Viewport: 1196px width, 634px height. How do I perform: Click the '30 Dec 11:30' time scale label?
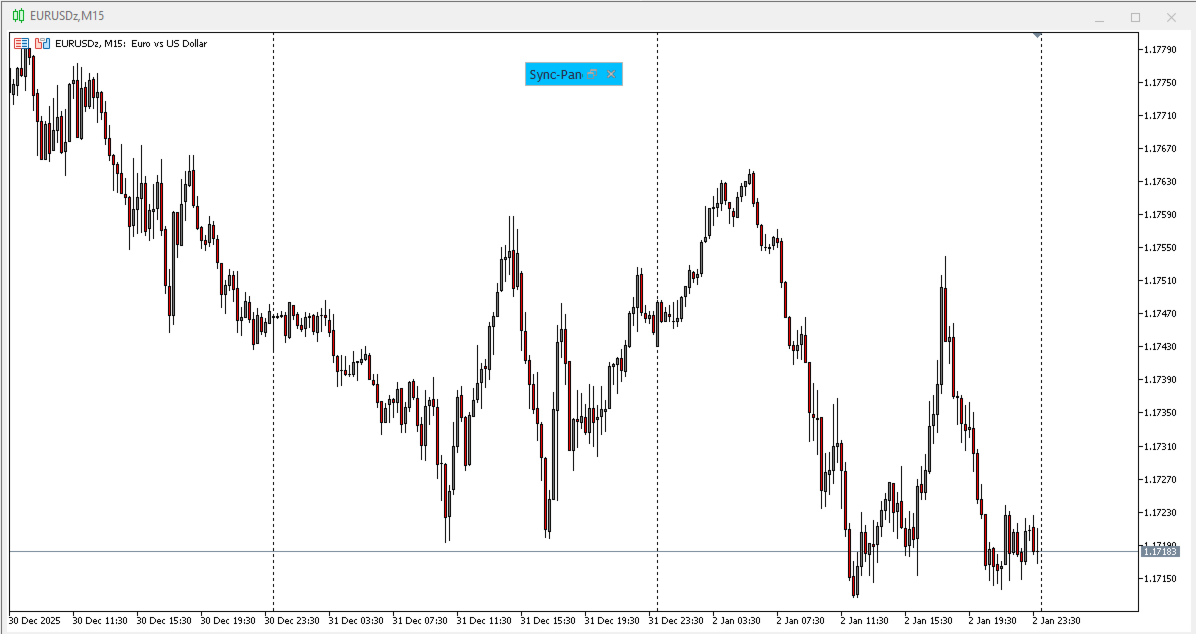pyautogui.click(x=100, y=621)
